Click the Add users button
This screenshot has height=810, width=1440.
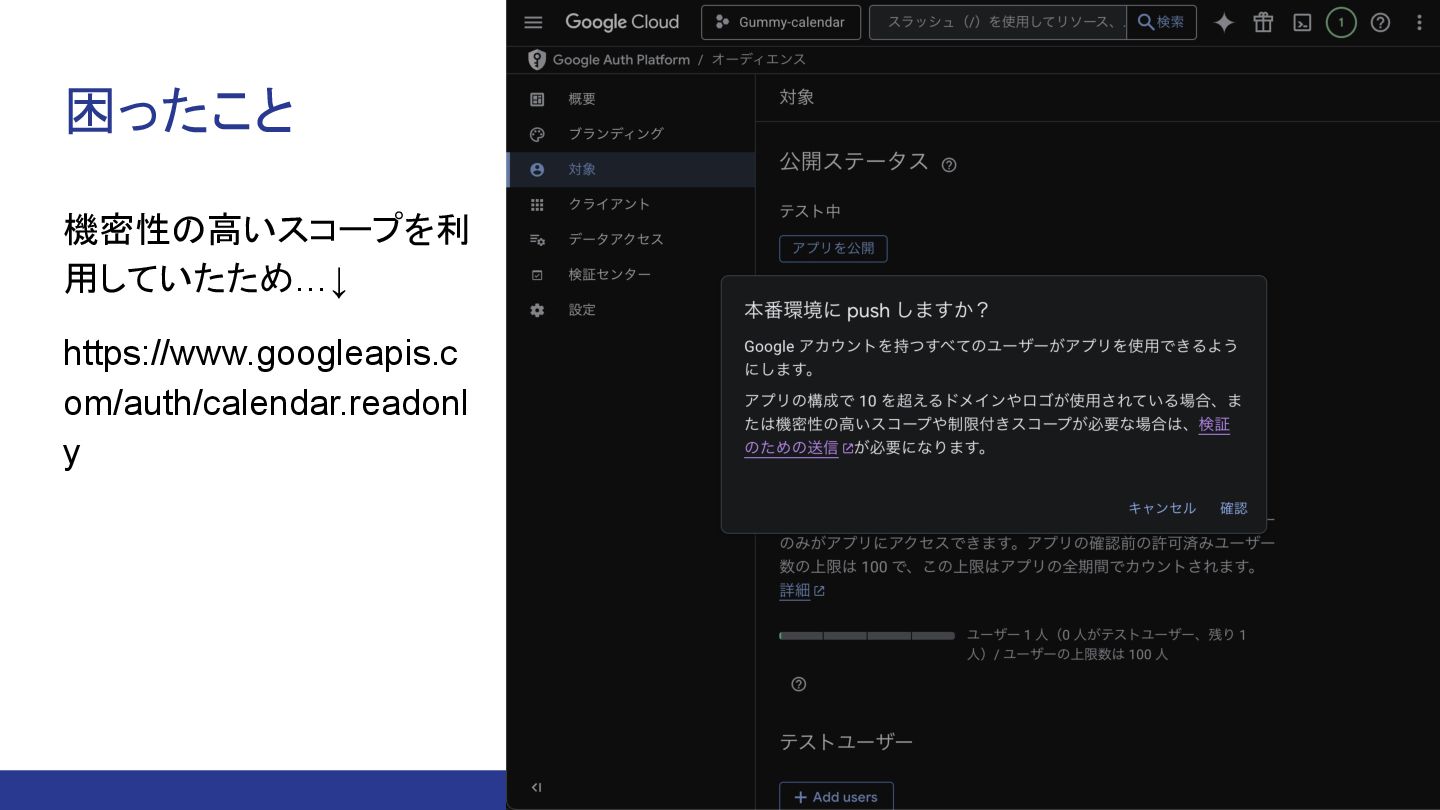click(836, 797)
